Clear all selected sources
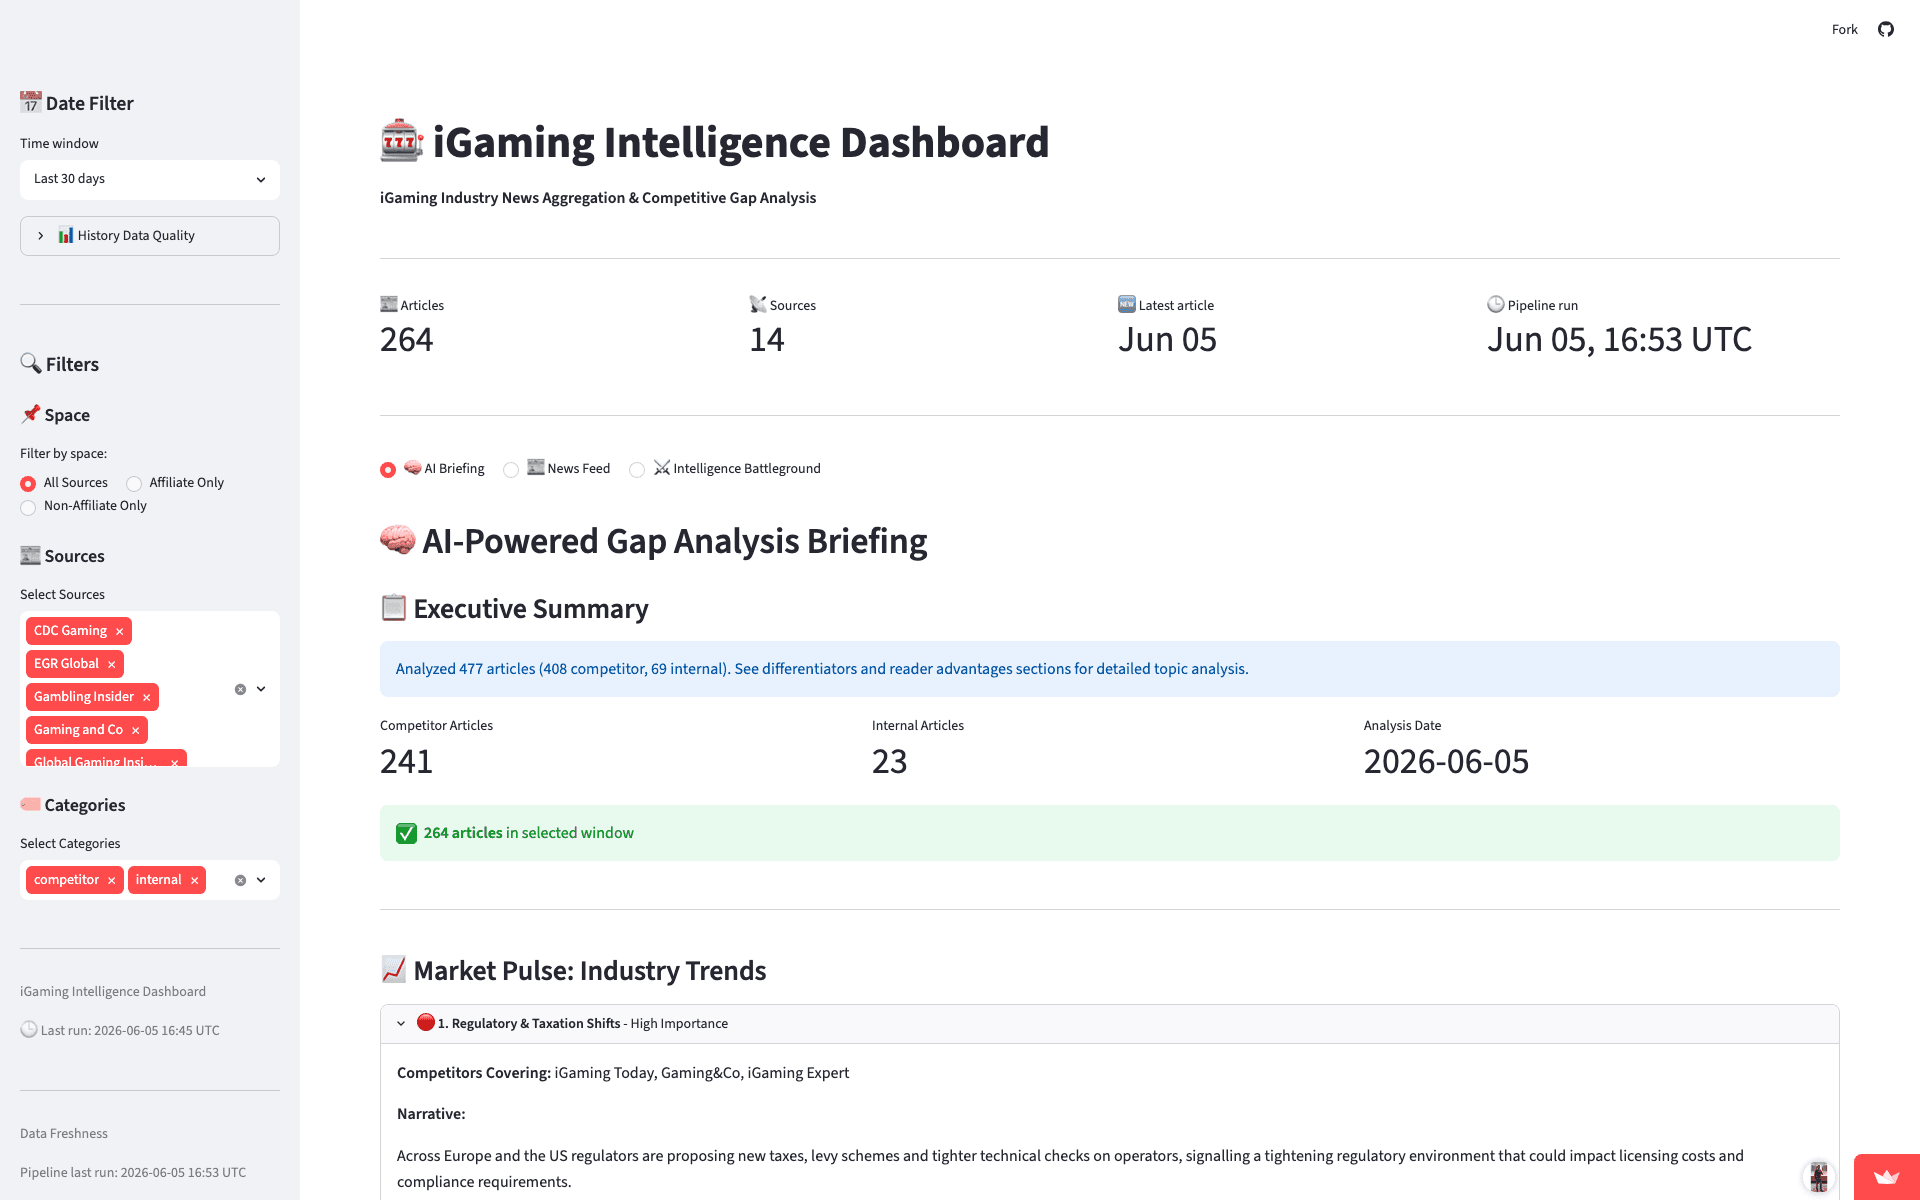 click(240, 689)
